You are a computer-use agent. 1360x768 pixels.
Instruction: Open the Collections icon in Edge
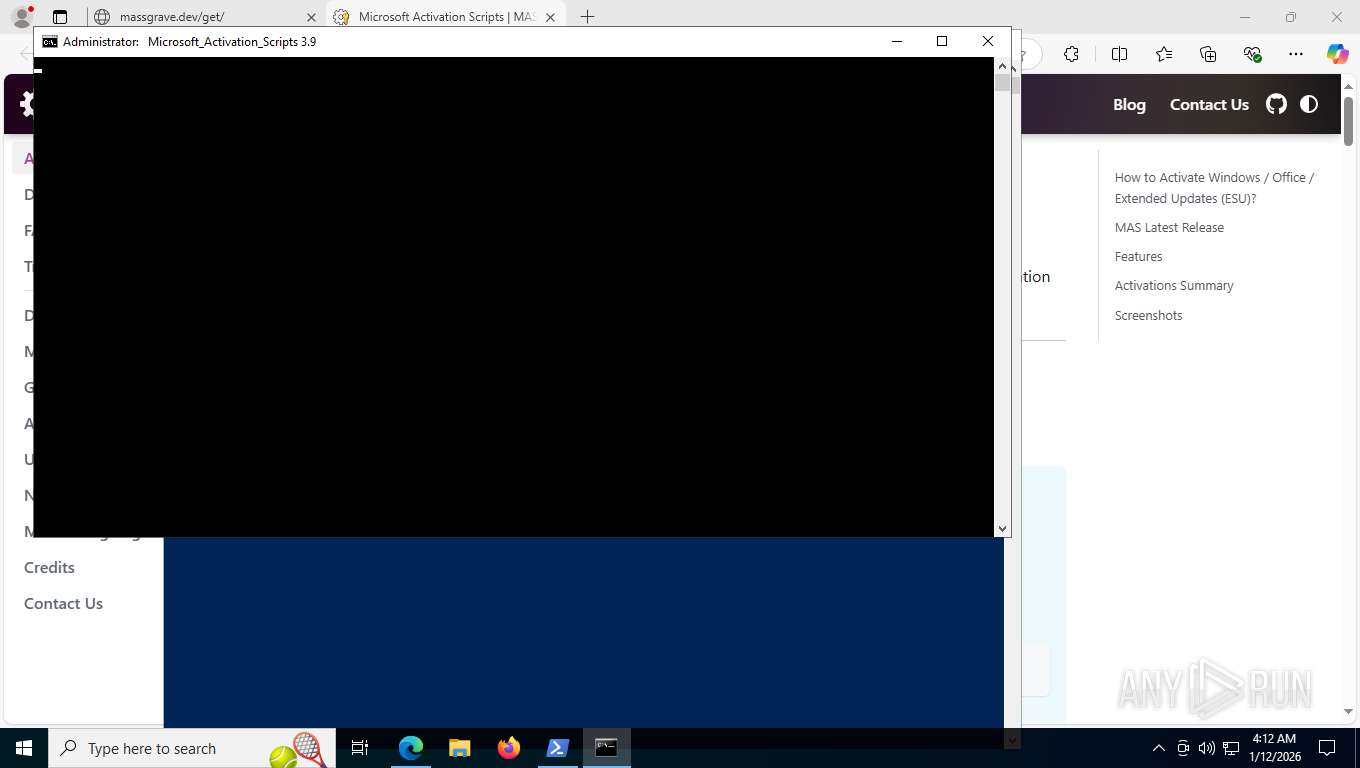point(1208,54)
